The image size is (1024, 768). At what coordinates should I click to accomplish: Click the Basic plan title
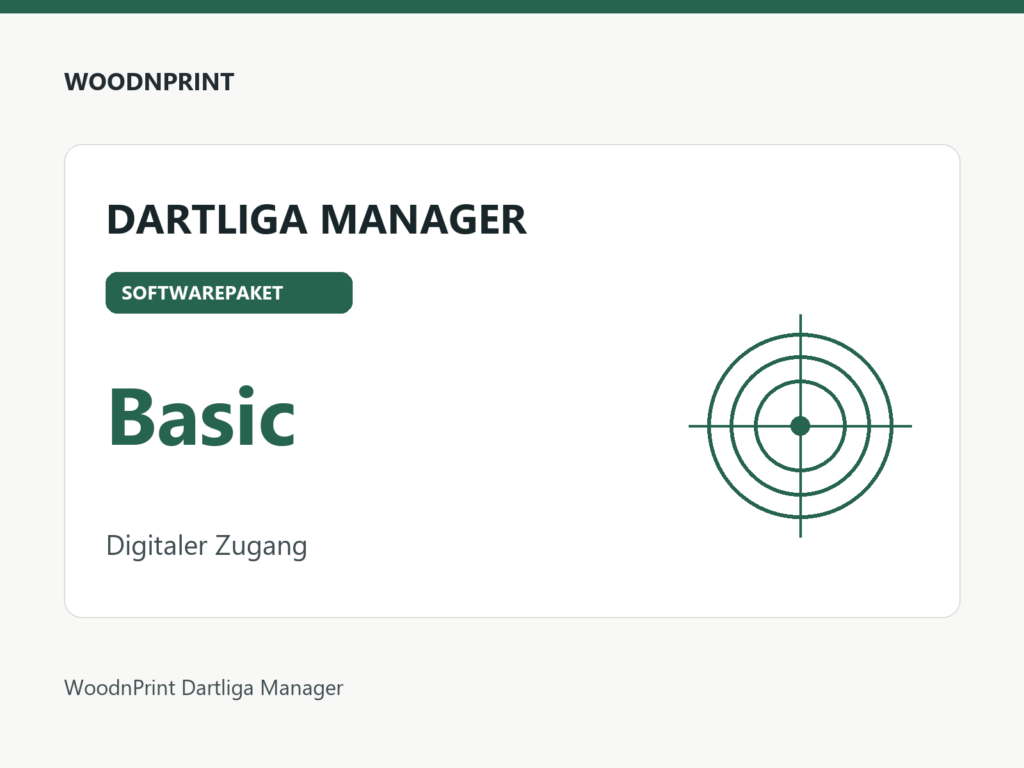pyautogui.click(x=201, y=417)
